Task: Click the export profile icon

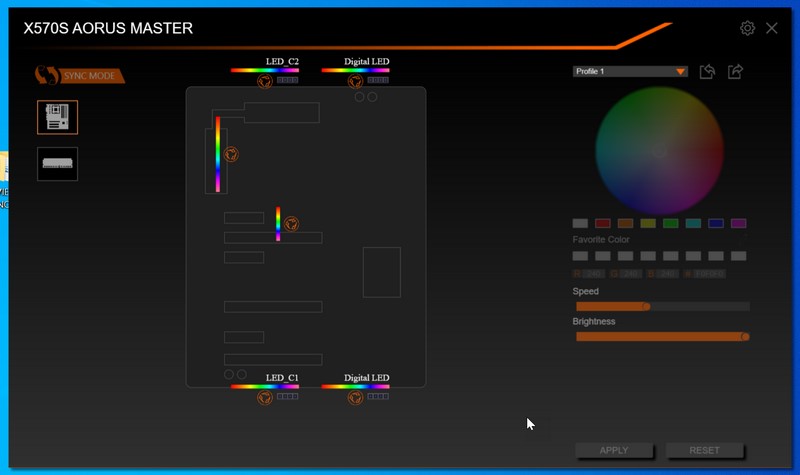Action: coord(735,71)
